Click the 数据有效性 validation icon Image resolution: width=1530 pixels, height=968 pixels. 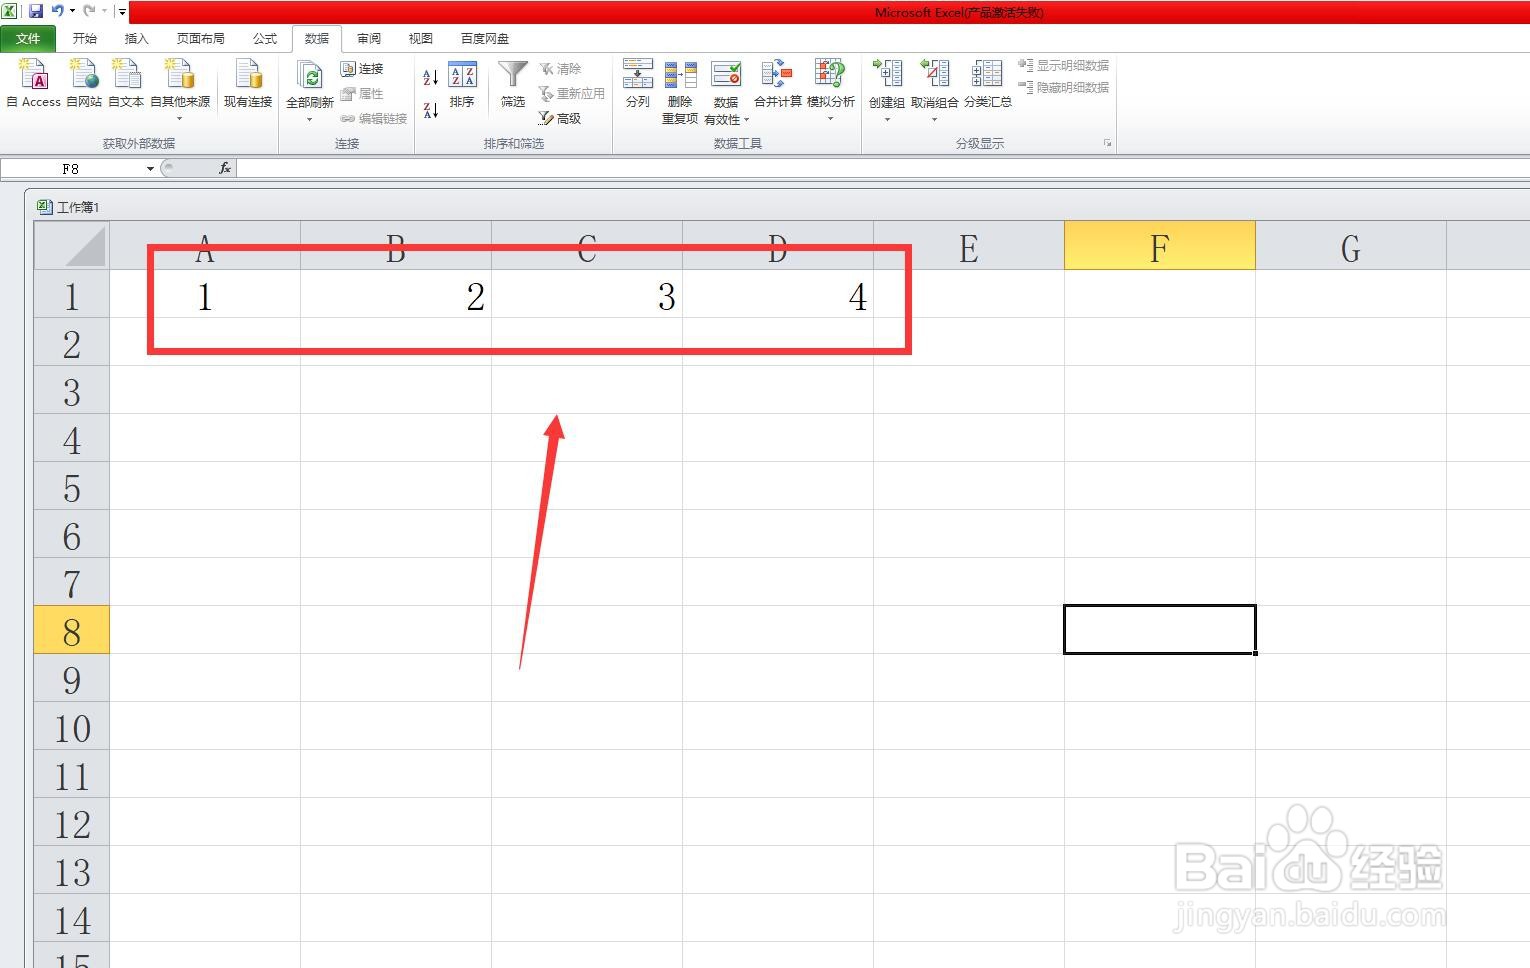click(726, 75)
